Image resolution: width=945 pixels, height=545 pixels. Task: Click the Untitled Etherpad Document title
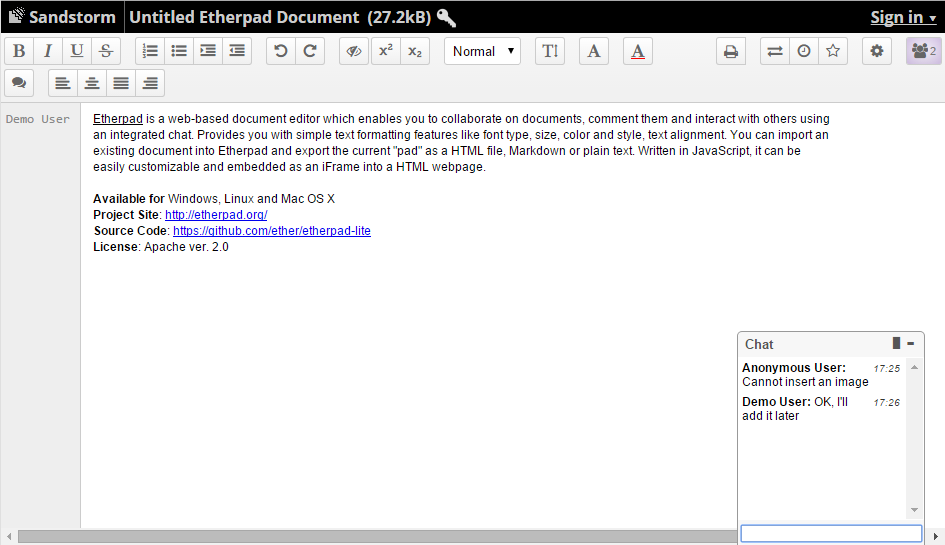point(244,17)
